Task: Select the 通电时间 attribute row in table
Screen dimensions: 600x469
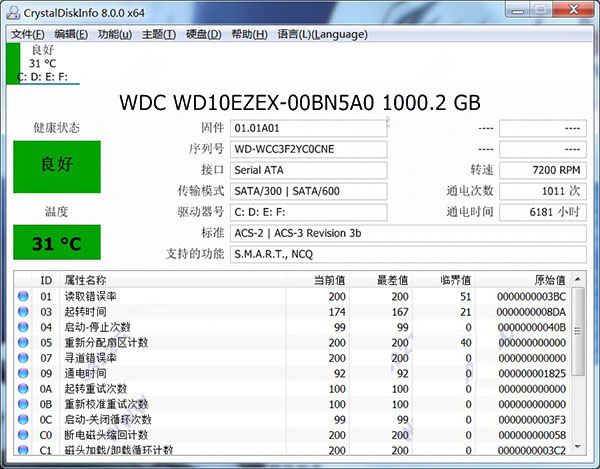Action: coord(293,373)
